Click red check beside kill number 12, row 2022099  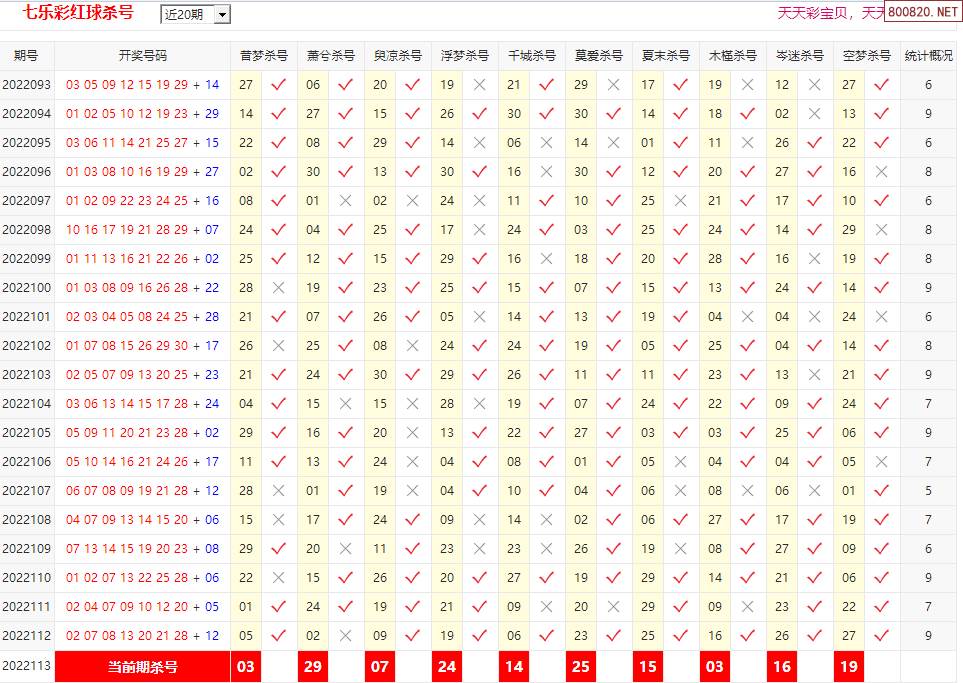click(x=345, y=259)
